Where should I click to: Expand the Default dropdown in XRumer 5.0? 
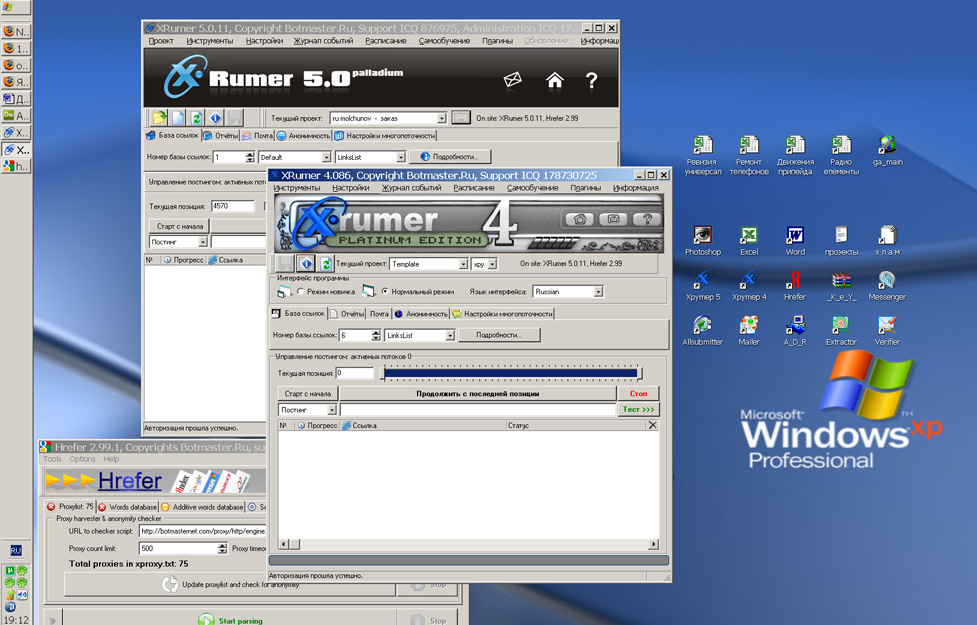(x=326, y=157)
